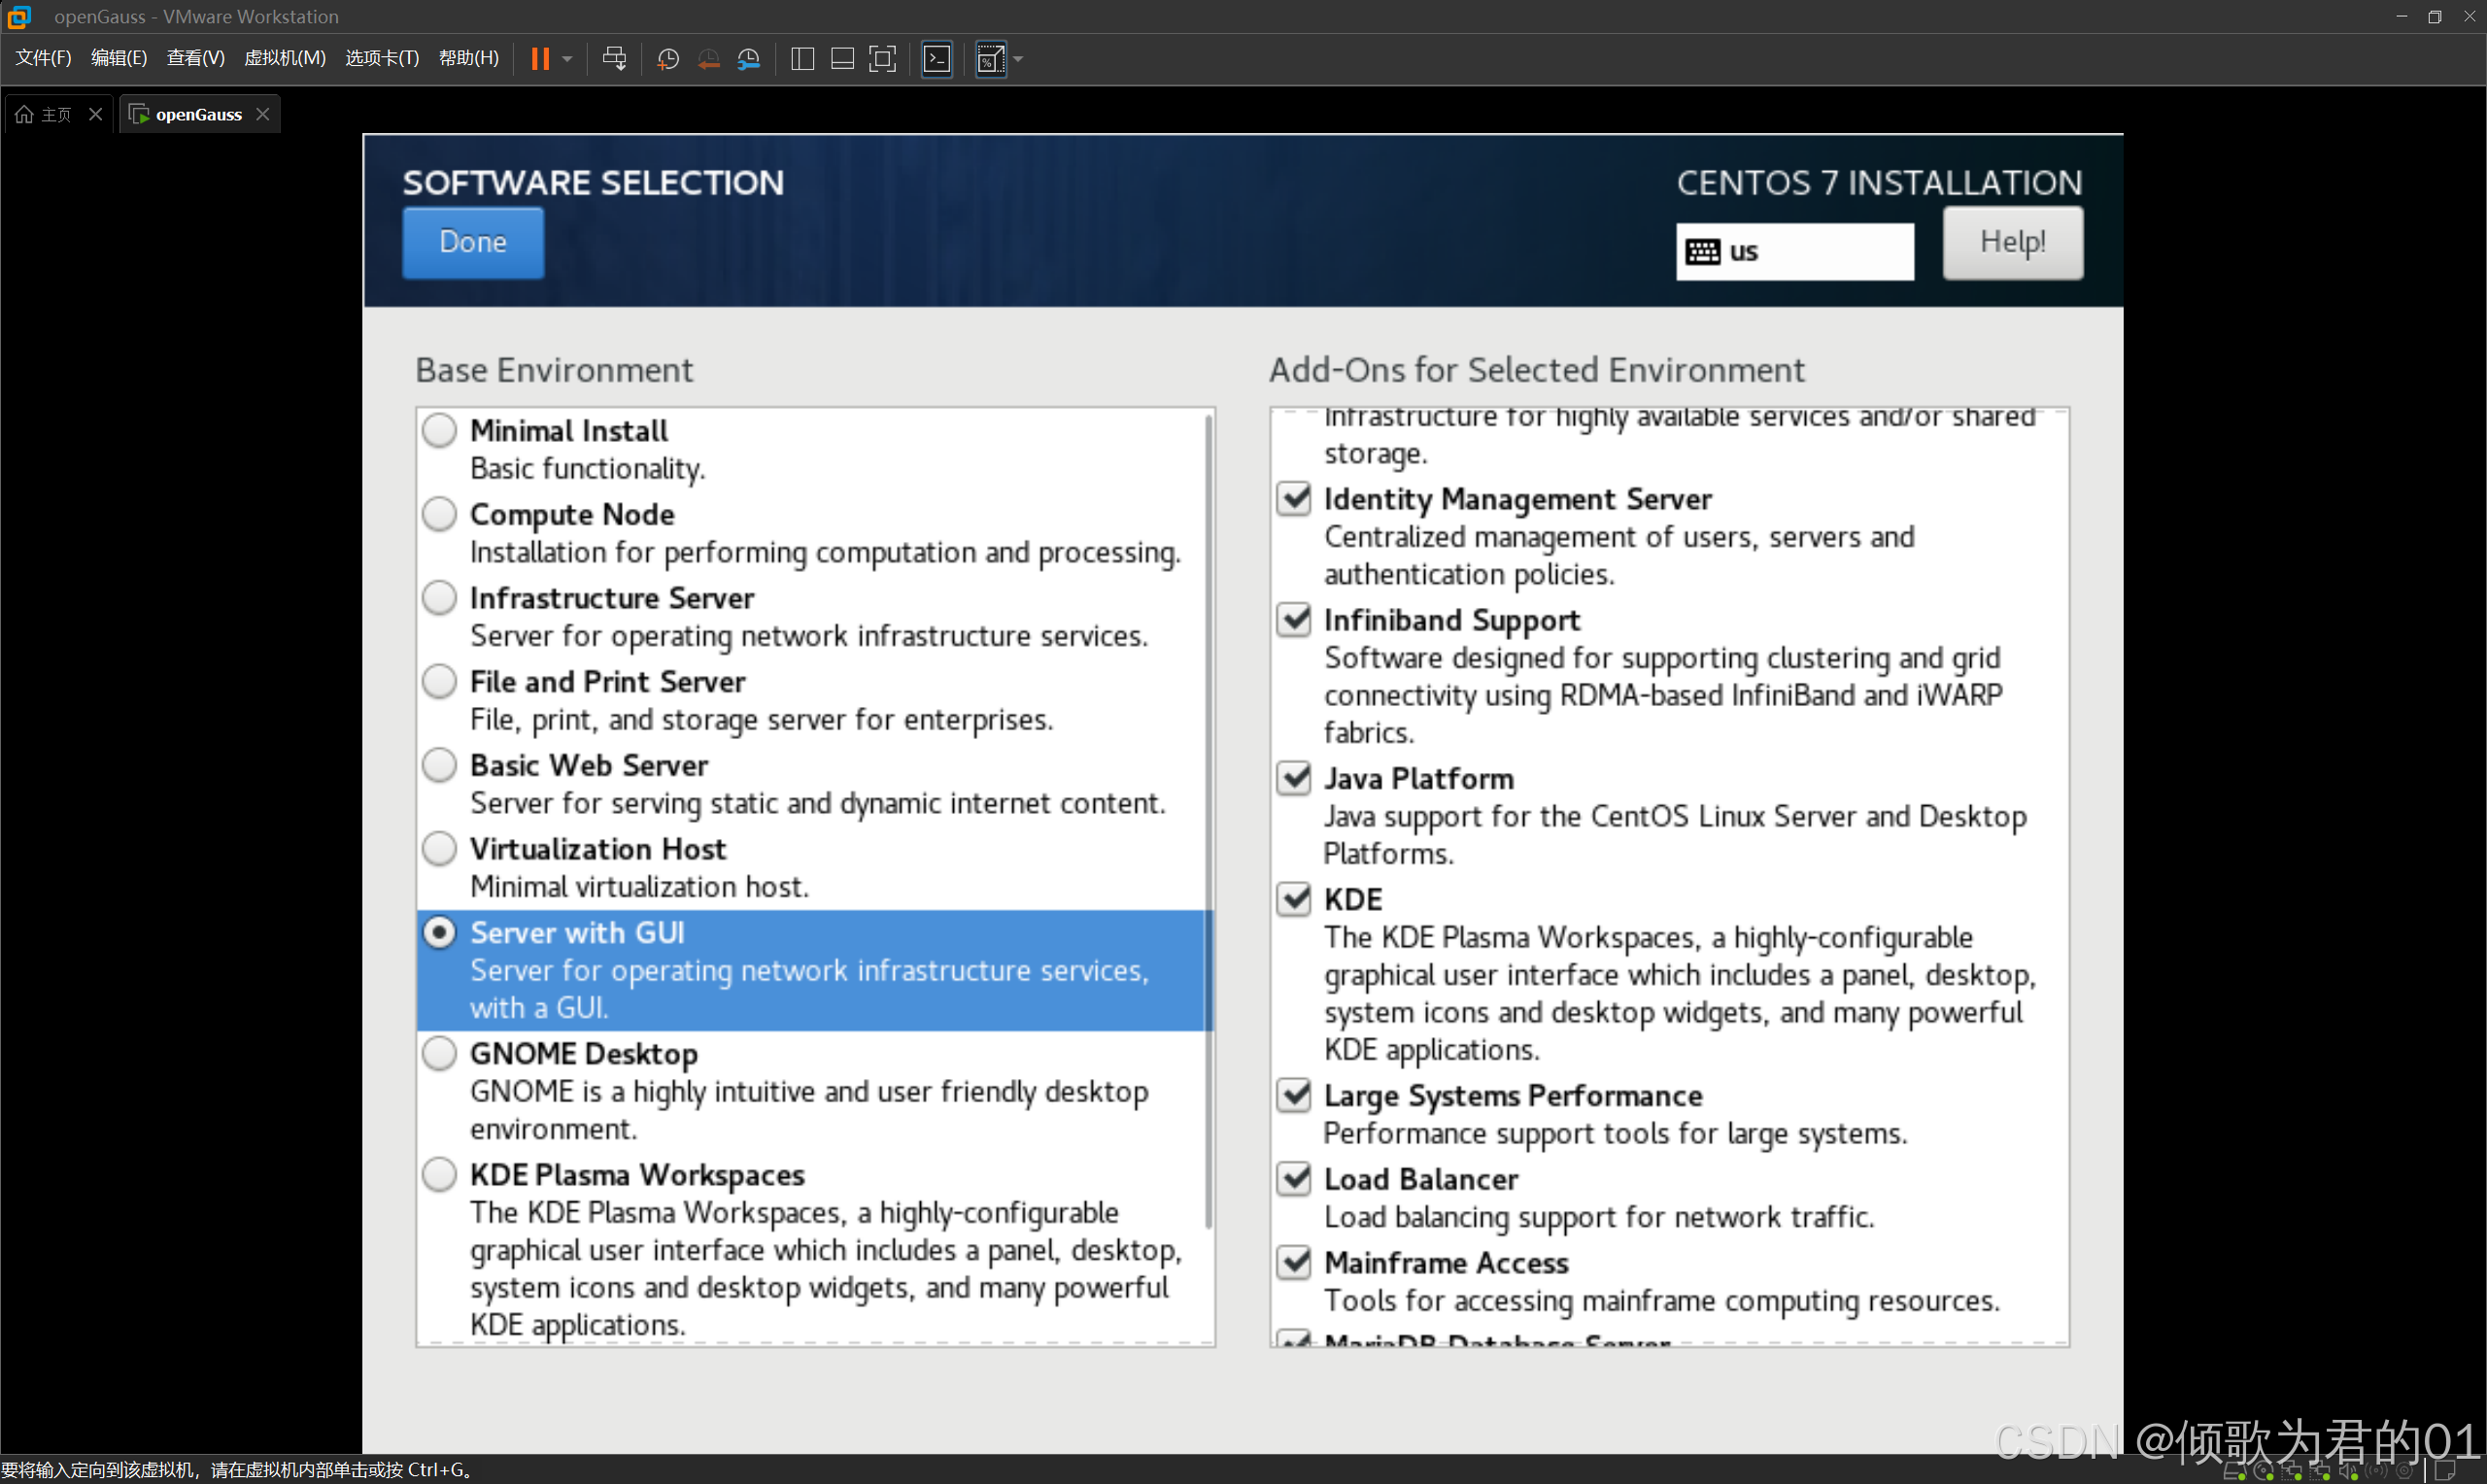Click Send Ctrl+Alt+Del toolbar icon

click(614, 59)
